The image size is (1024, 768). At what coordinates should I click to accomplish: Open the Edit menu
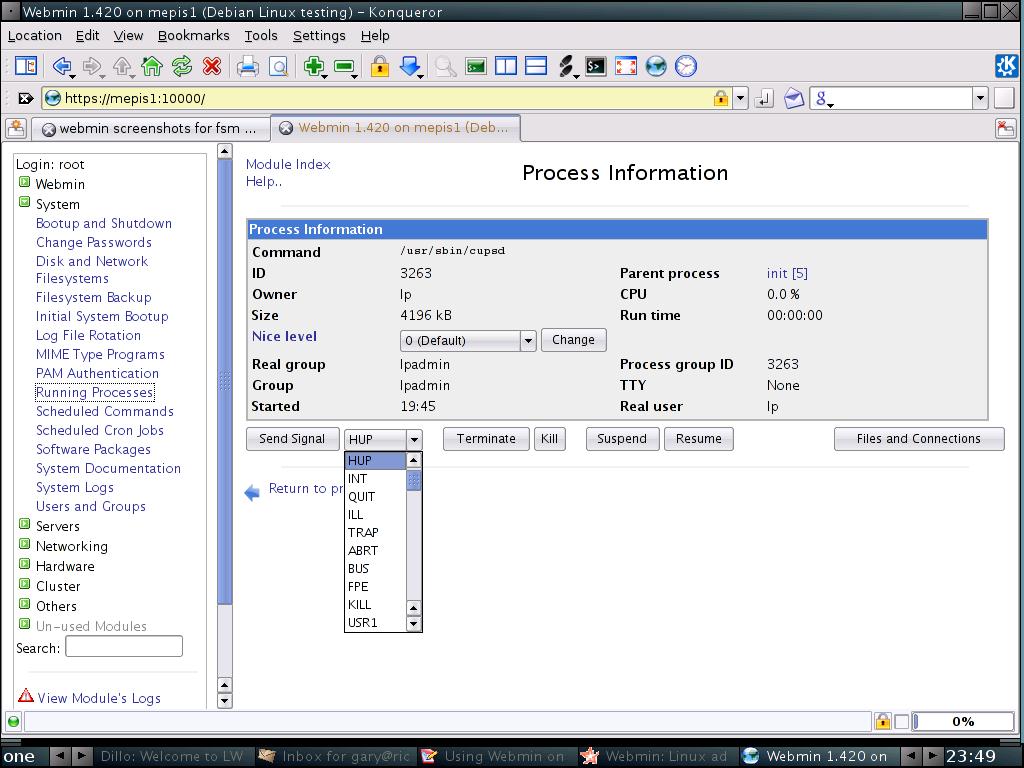88,36
